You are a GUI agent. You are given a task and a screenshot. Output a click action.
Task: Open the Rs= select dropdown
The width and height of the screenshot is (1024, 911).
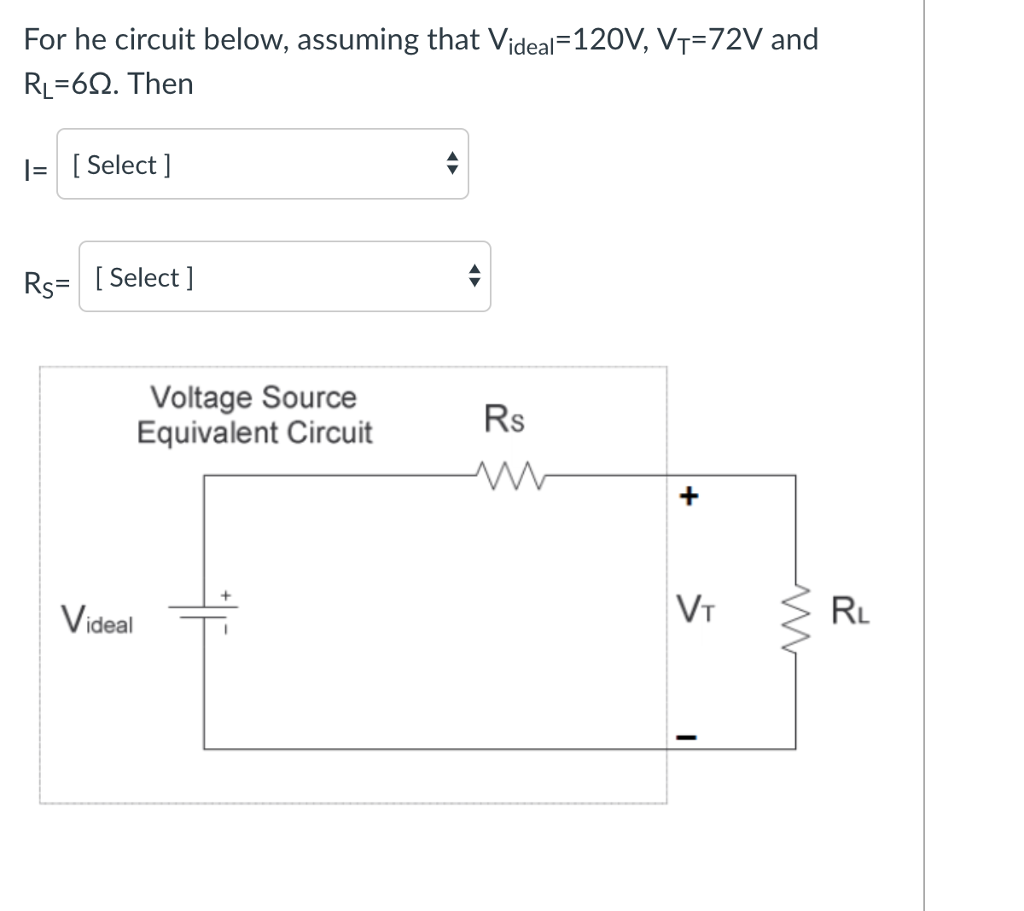click(285, 276)
